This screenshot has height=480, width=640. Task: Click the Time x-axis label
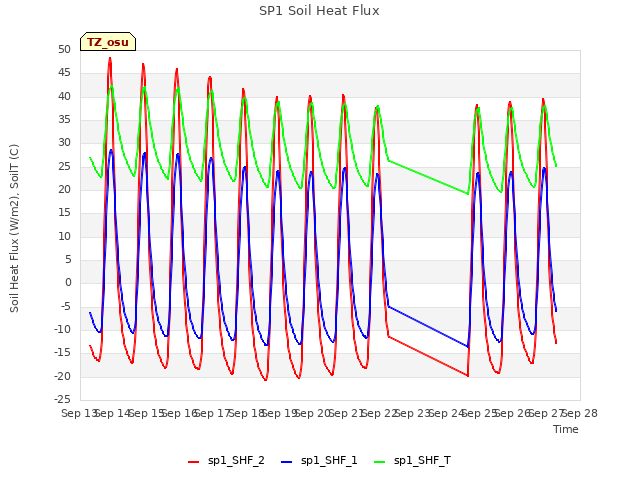click(566, 429)
